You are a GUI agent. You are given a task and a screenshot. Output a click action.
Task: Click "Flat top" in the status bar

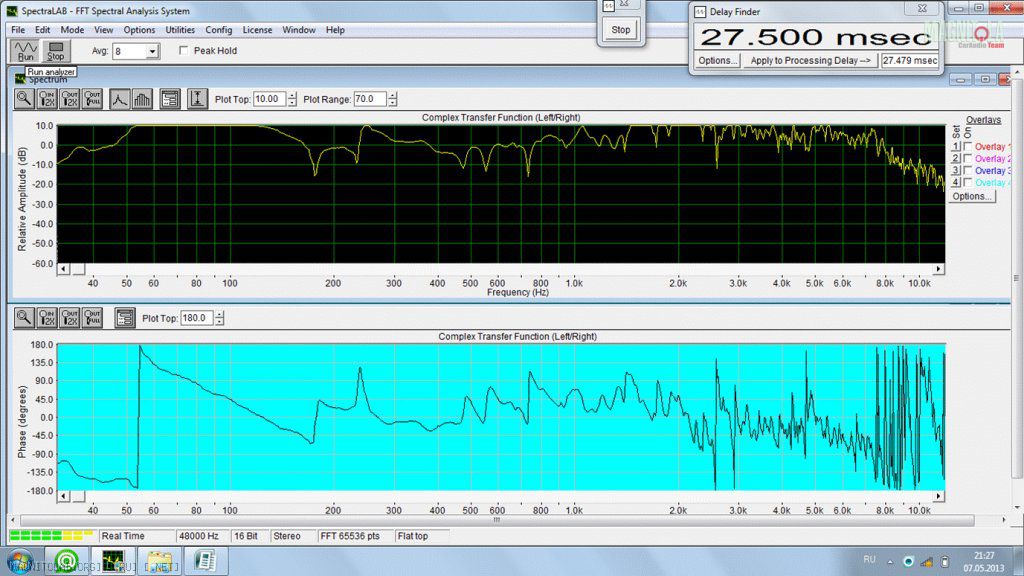413,536
